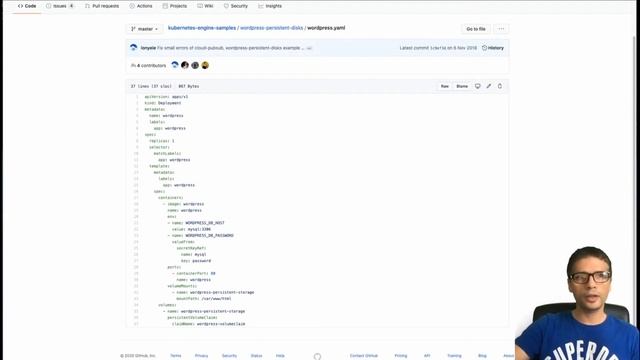Open the master branch dropdown
The width and height of the screenshot is (640, 360).
(144, 29)
